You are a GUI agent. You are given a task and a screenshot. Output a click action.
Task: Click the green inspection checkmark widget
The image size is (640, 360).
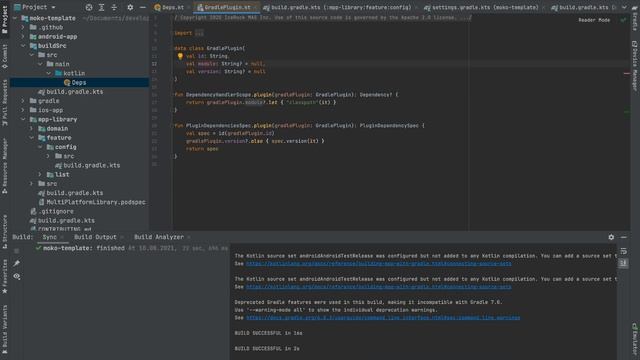pyautogui.click(x=623, y=20)
